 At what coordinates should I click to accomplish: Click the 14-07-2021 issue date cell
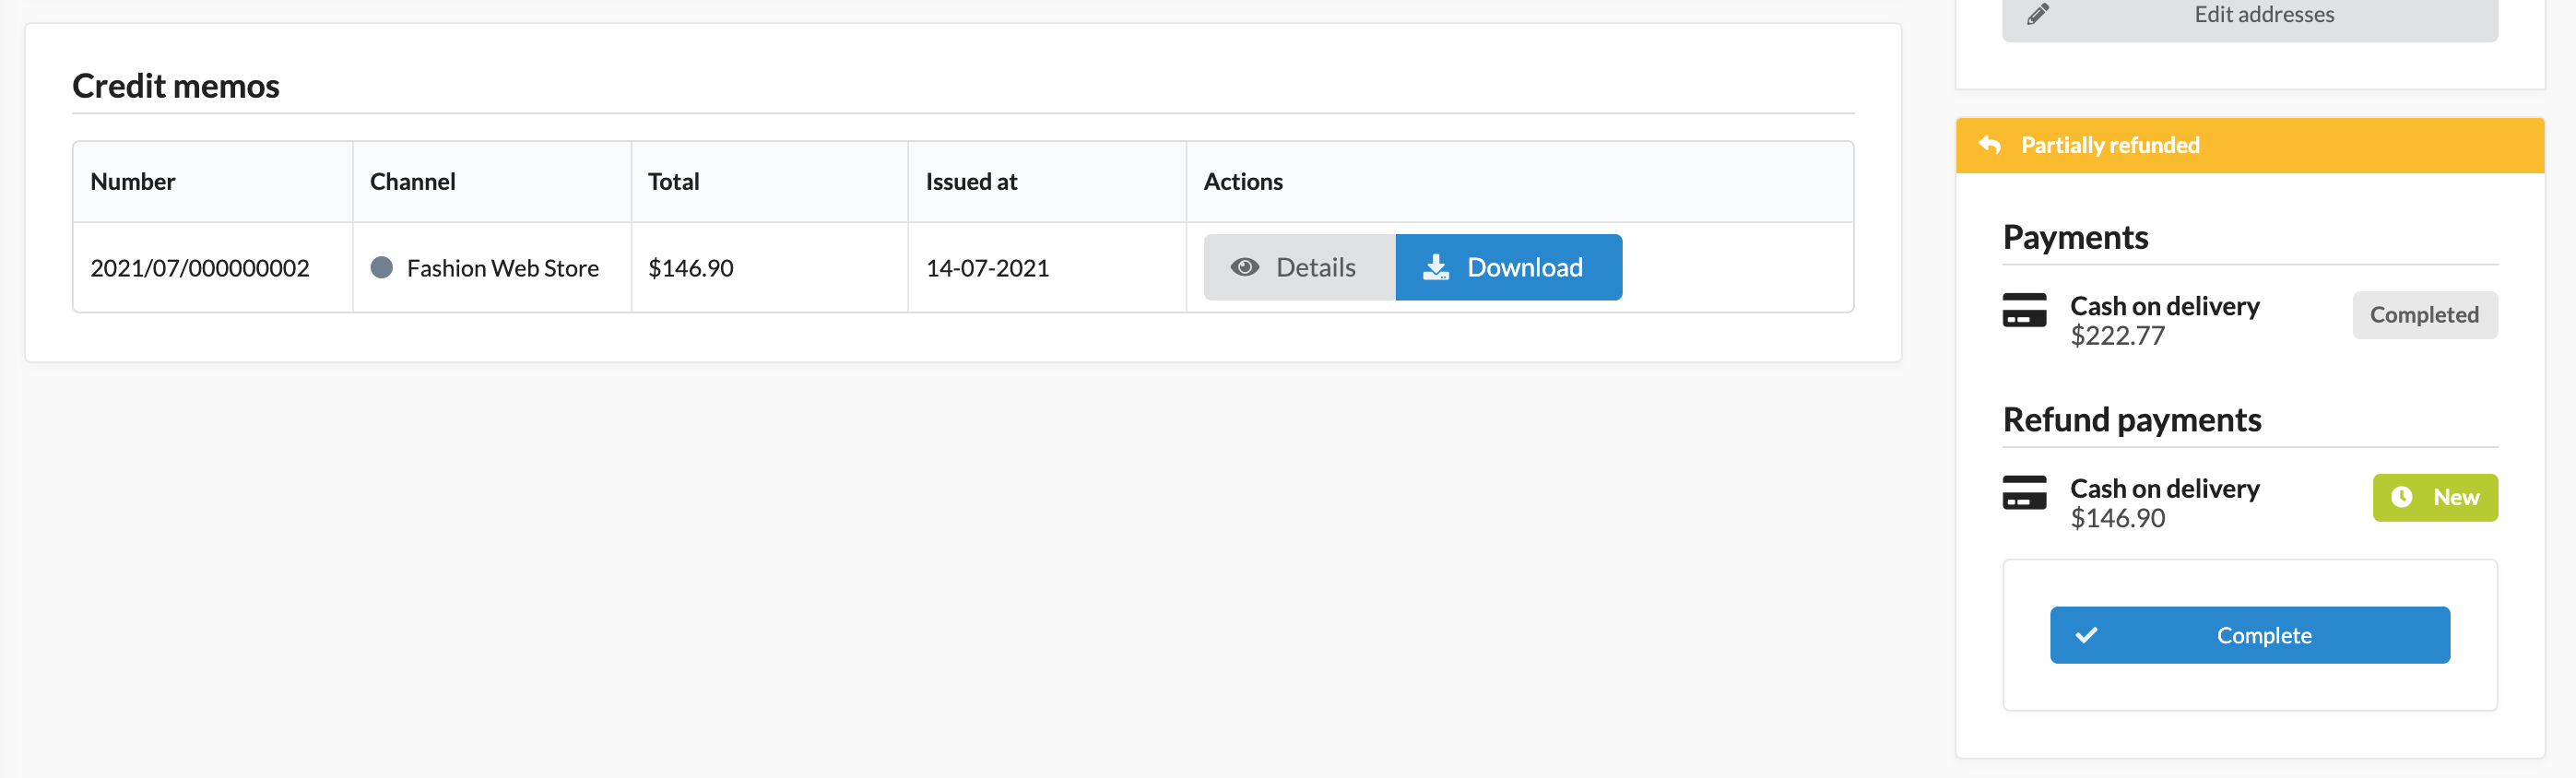click(x=986, y=268)
